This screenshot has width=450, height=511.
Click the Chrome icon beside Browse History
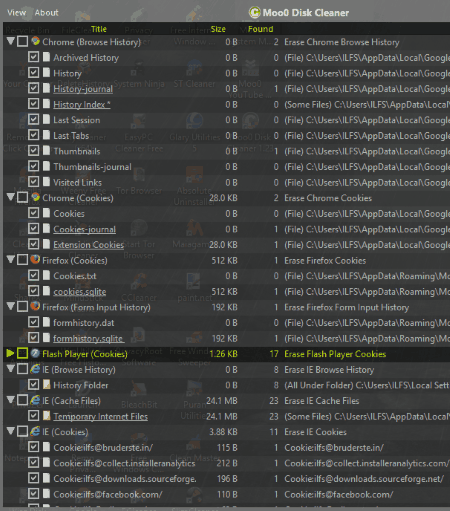click(35, 41)
